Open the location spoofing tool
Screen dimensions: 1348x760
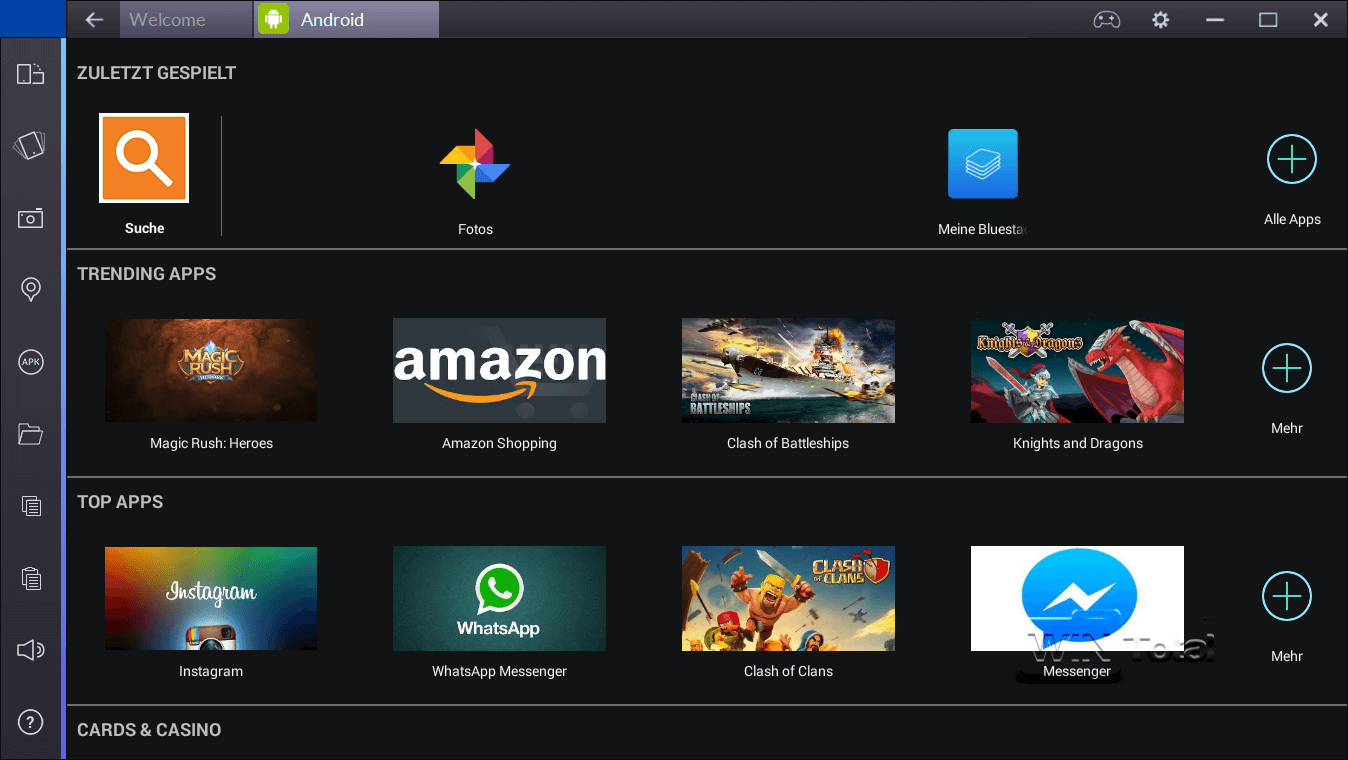coord(30,289)
